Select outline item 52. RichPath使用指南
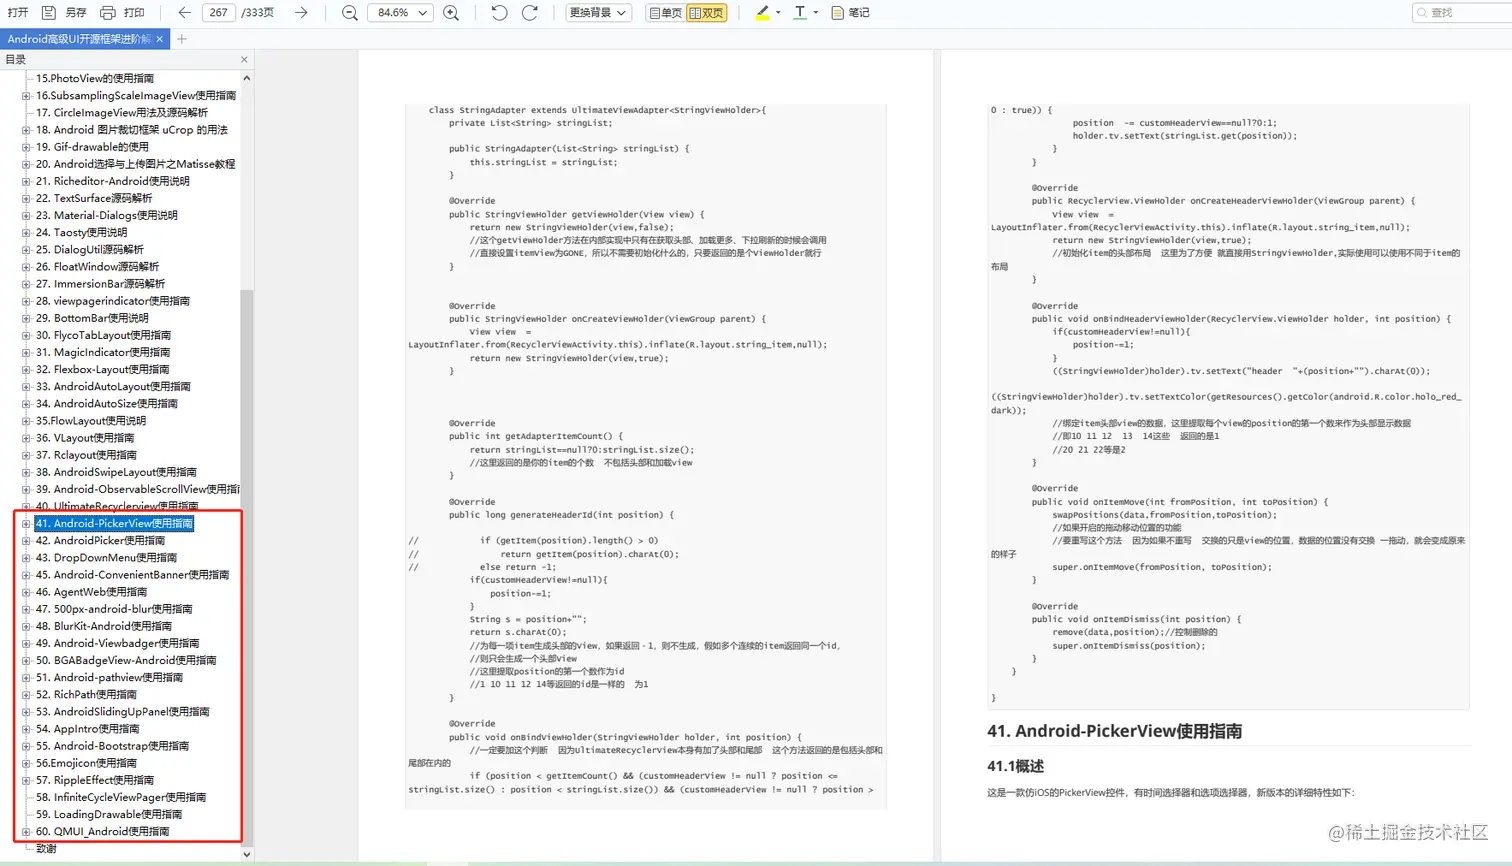1512x866 pixels. [x=86, y=694]
